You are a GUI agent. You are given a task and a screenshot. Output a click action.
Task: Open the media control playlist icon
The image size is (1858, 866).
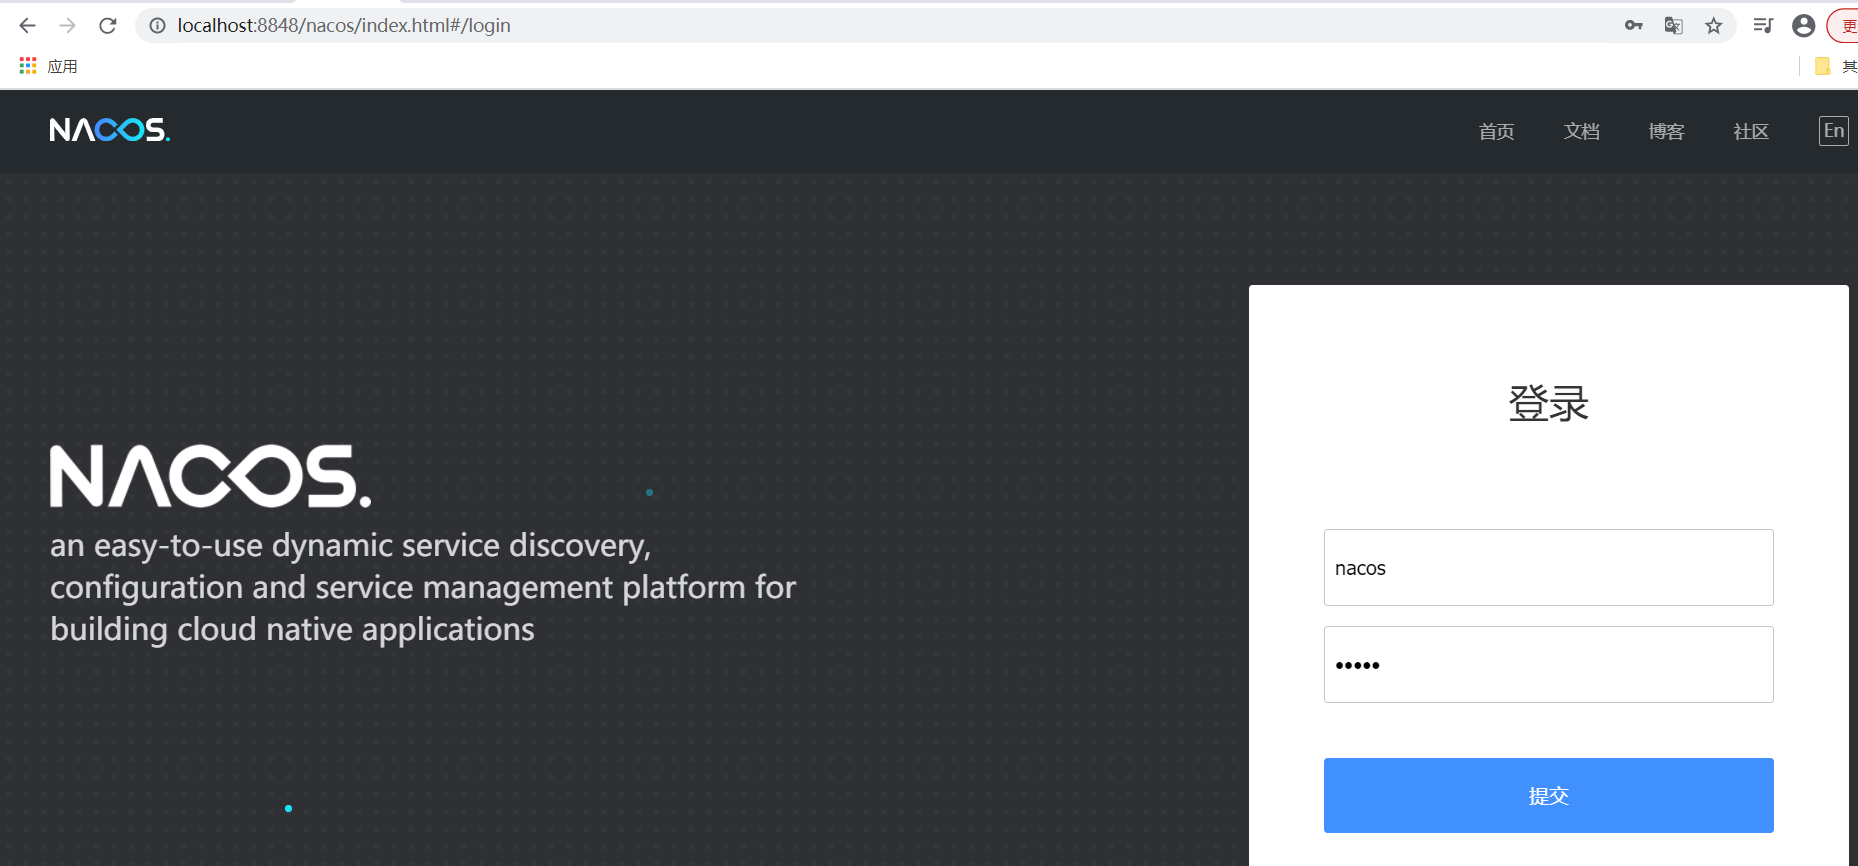(x=1763, y=26)
